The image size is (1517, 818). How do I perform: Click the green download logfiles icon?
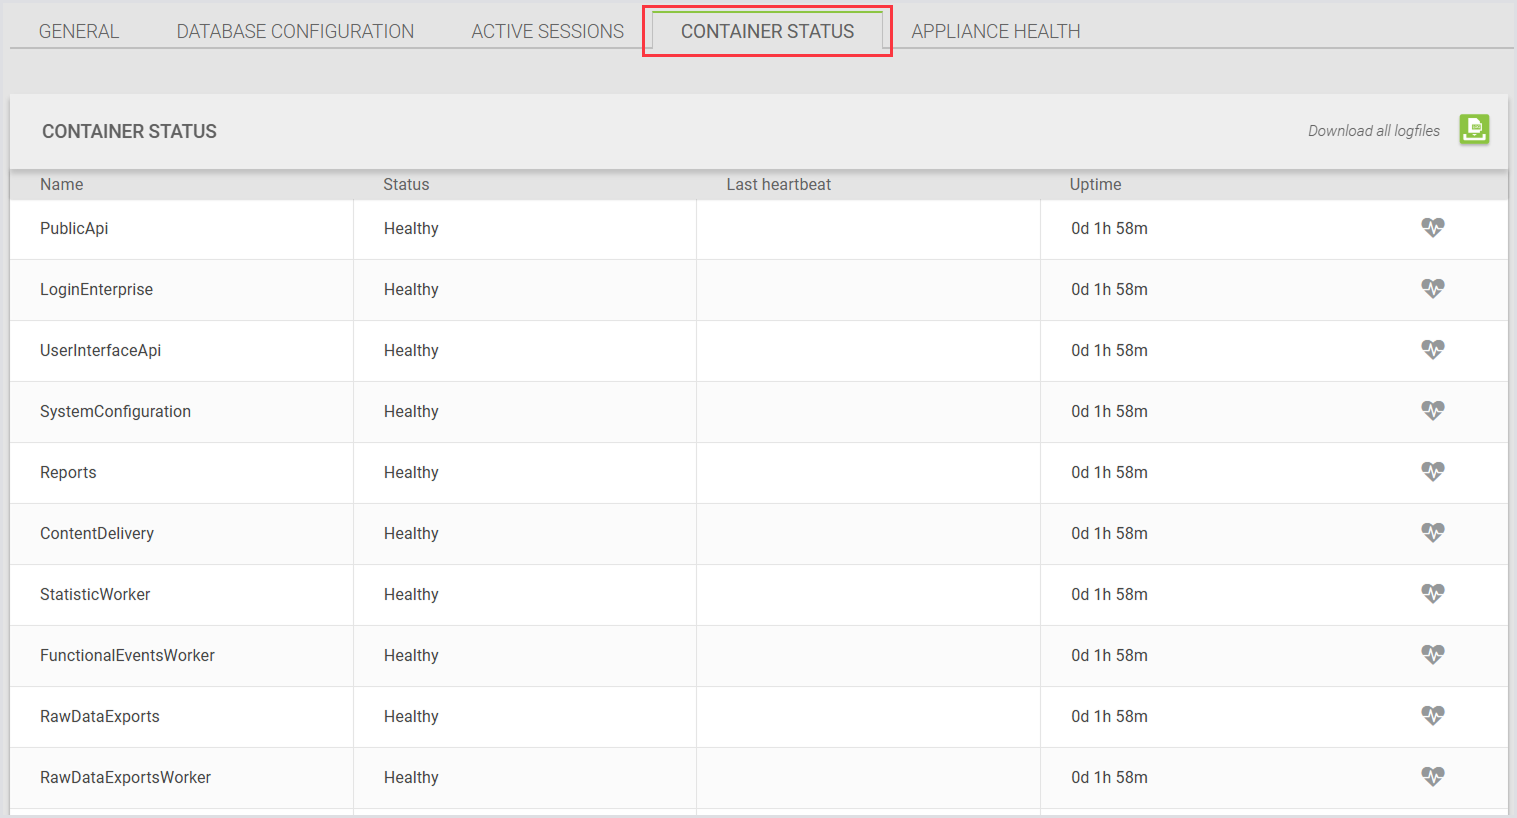1474,129
